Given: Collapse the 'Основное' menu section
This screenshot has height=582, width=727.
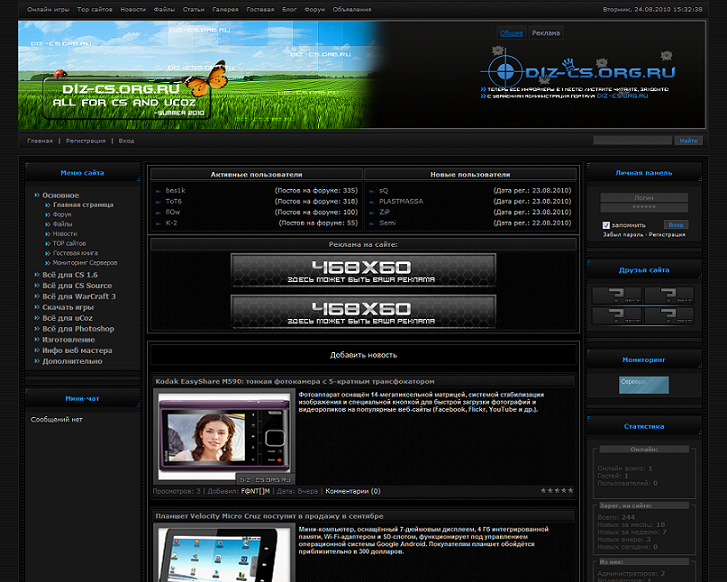Looking at the screenshot, I should [60, 195].
